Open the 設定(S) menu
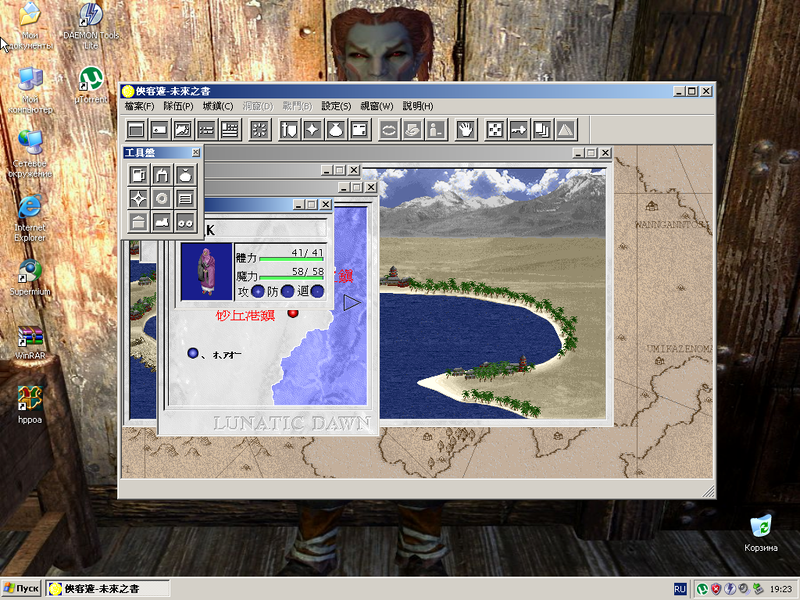This screenshot has width=800, height=600. pyautogui.click(x=336, y=106)
